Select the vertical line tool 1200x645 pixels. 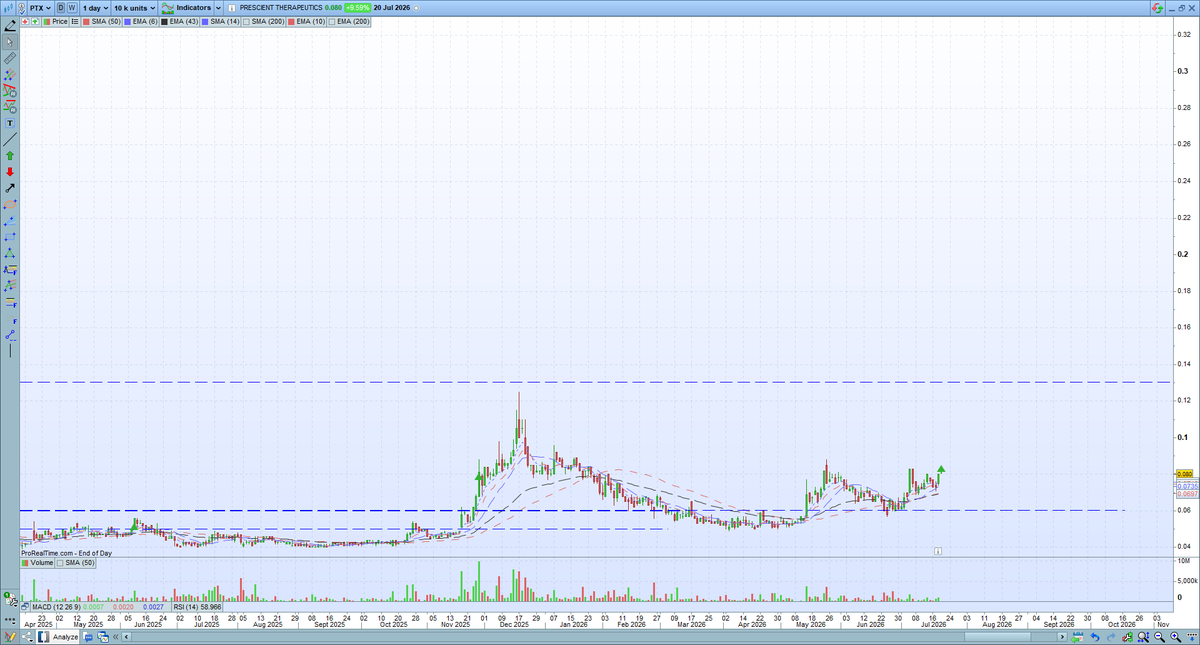coord(10,349)
